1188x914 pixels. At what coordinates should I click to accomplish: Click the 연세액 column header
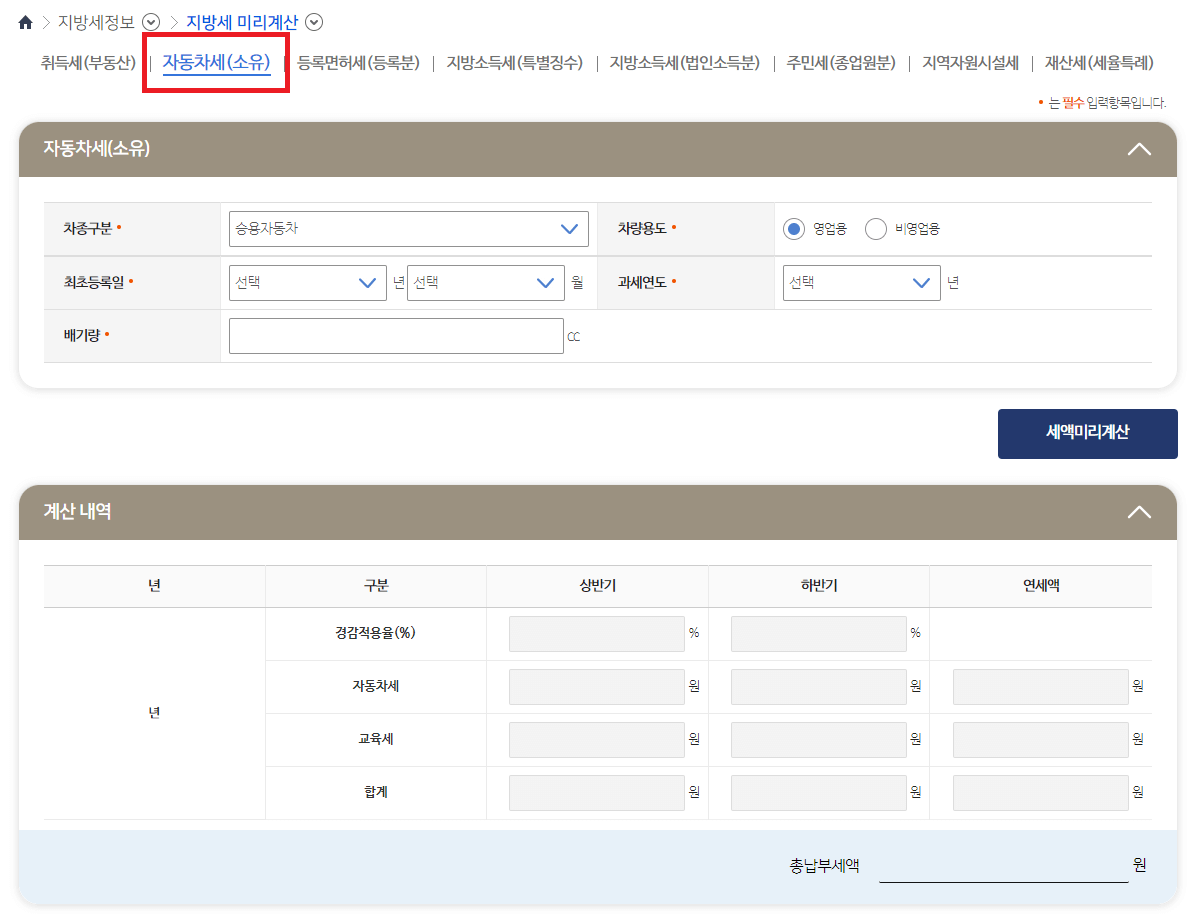coord(1041,586)
